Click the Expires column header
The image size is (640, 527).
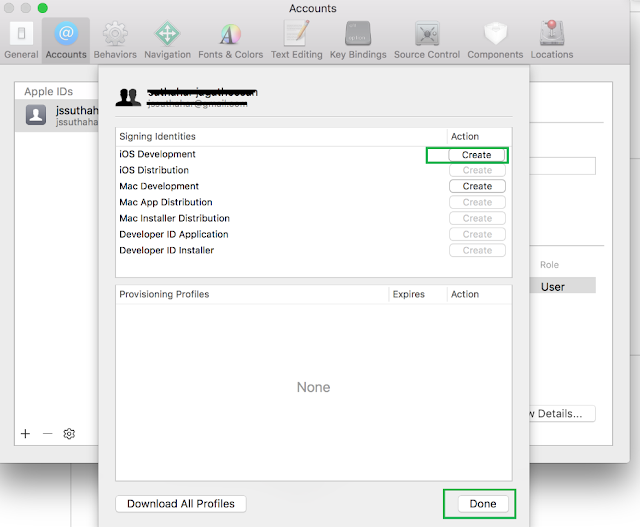[x=418, y=294]
